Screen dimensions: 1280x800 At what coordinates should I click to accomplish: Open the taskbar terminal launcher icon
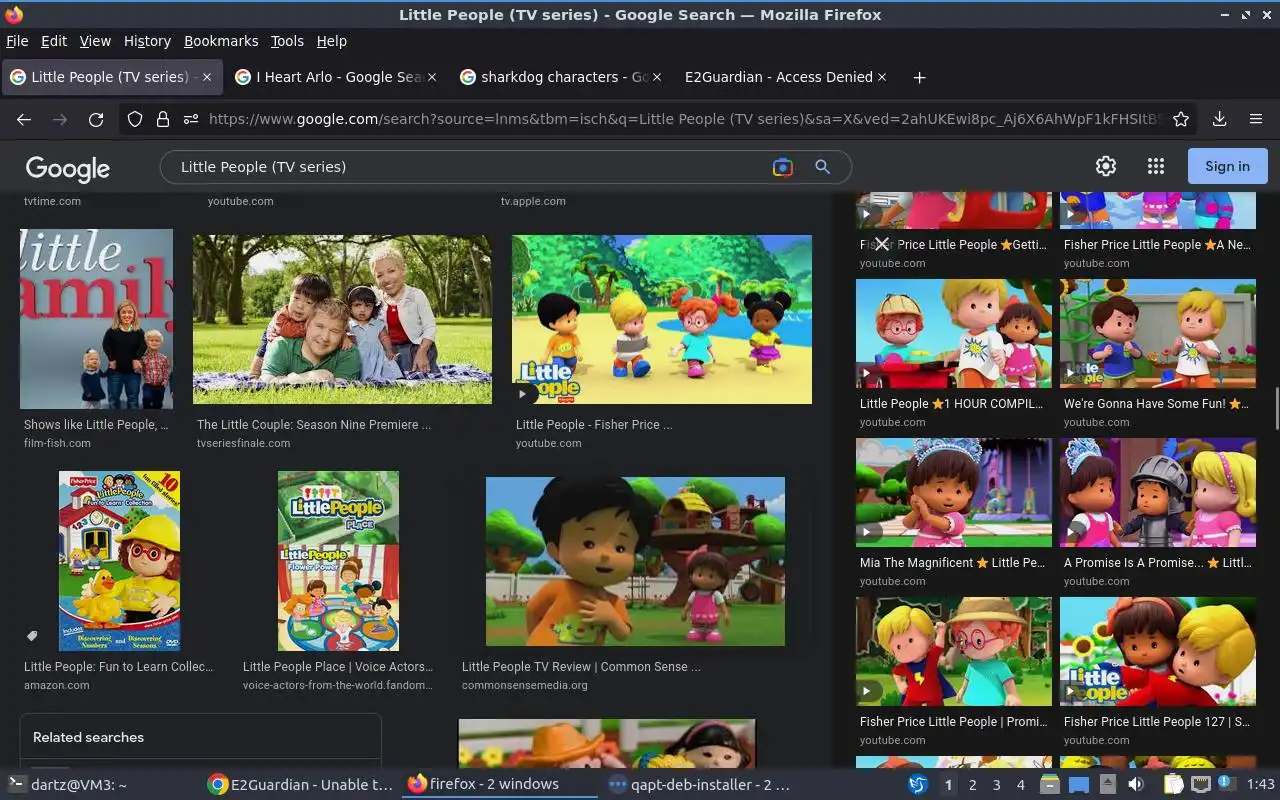coord(16,785)
